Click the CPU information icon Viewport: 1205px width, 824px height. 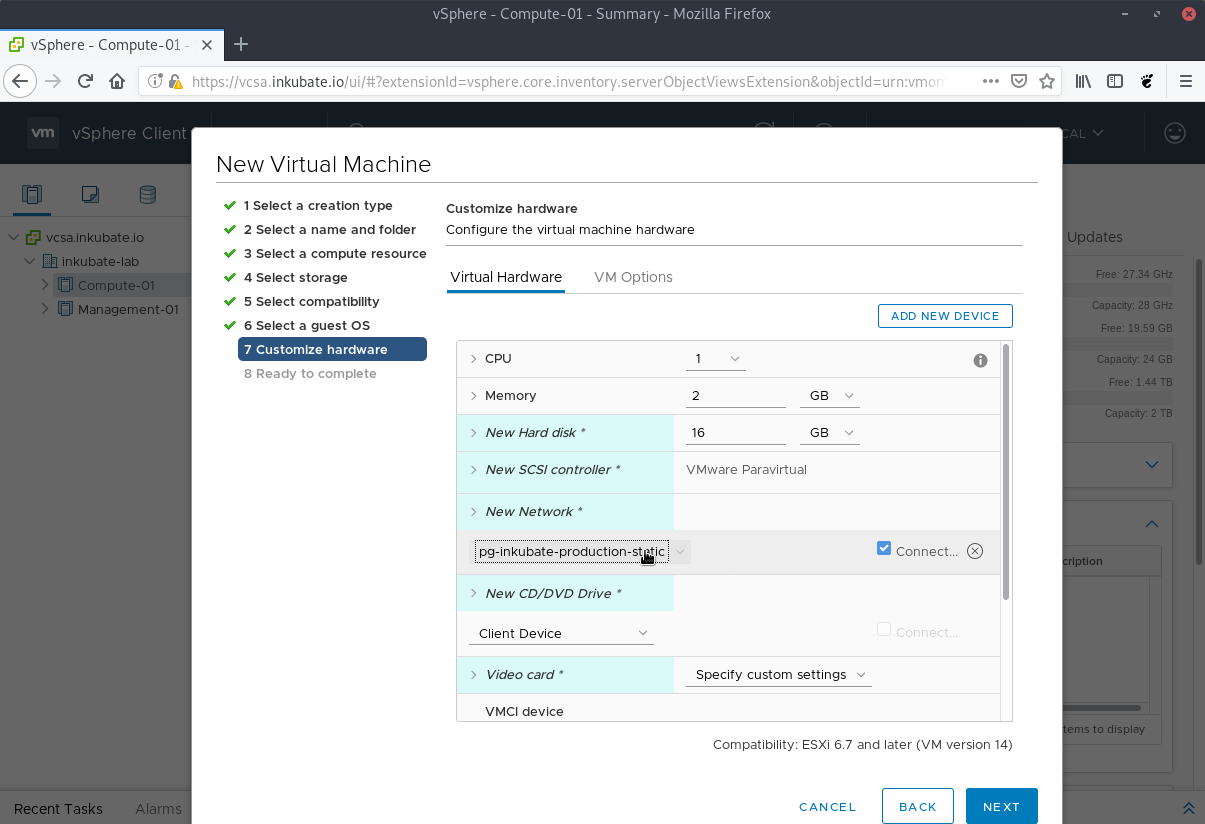[x=980, y=360]
